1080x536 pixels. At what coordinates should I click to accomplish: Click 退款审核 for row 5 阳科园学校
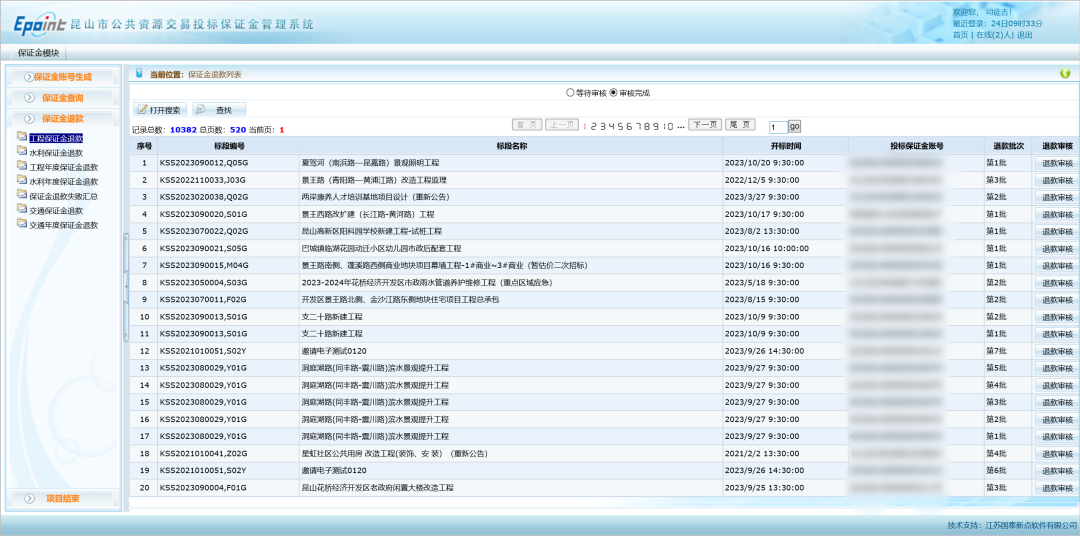[1057, 231]
